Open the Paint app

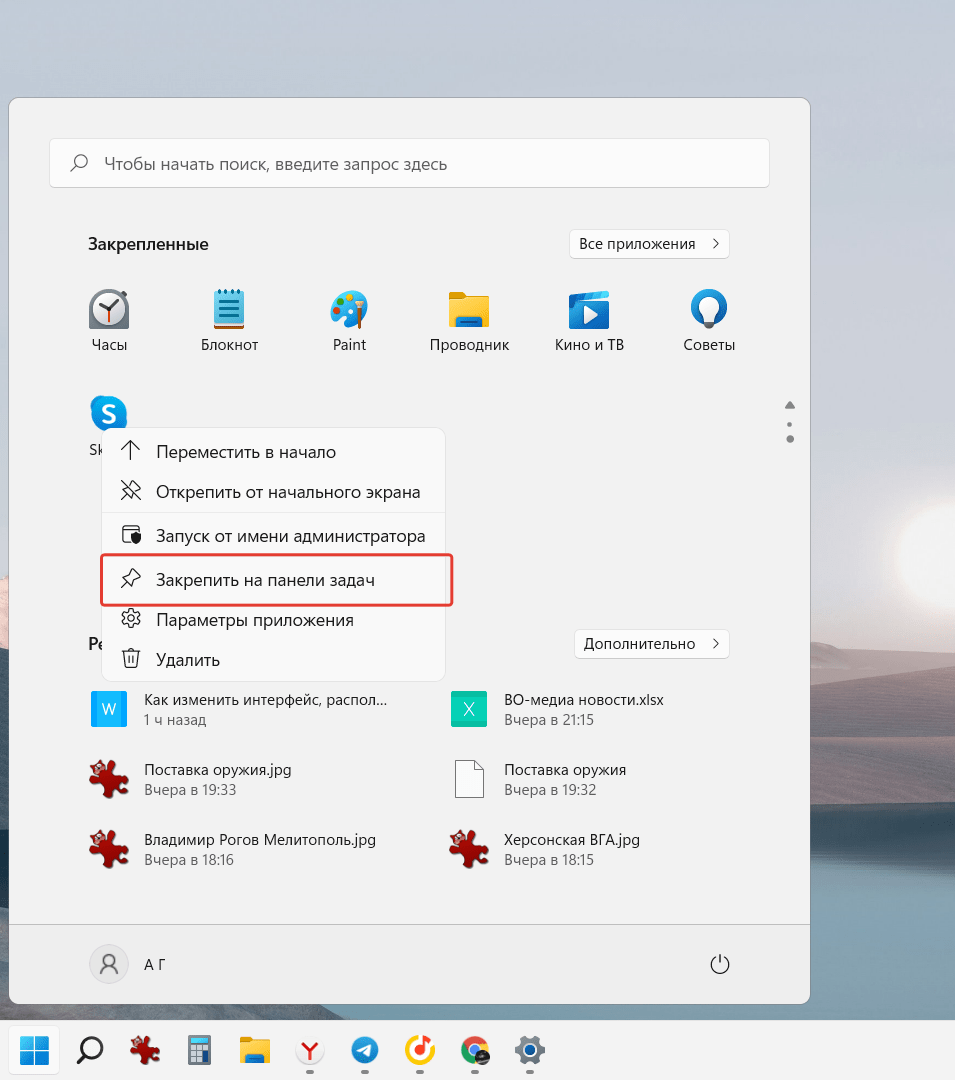pos(349,320)
